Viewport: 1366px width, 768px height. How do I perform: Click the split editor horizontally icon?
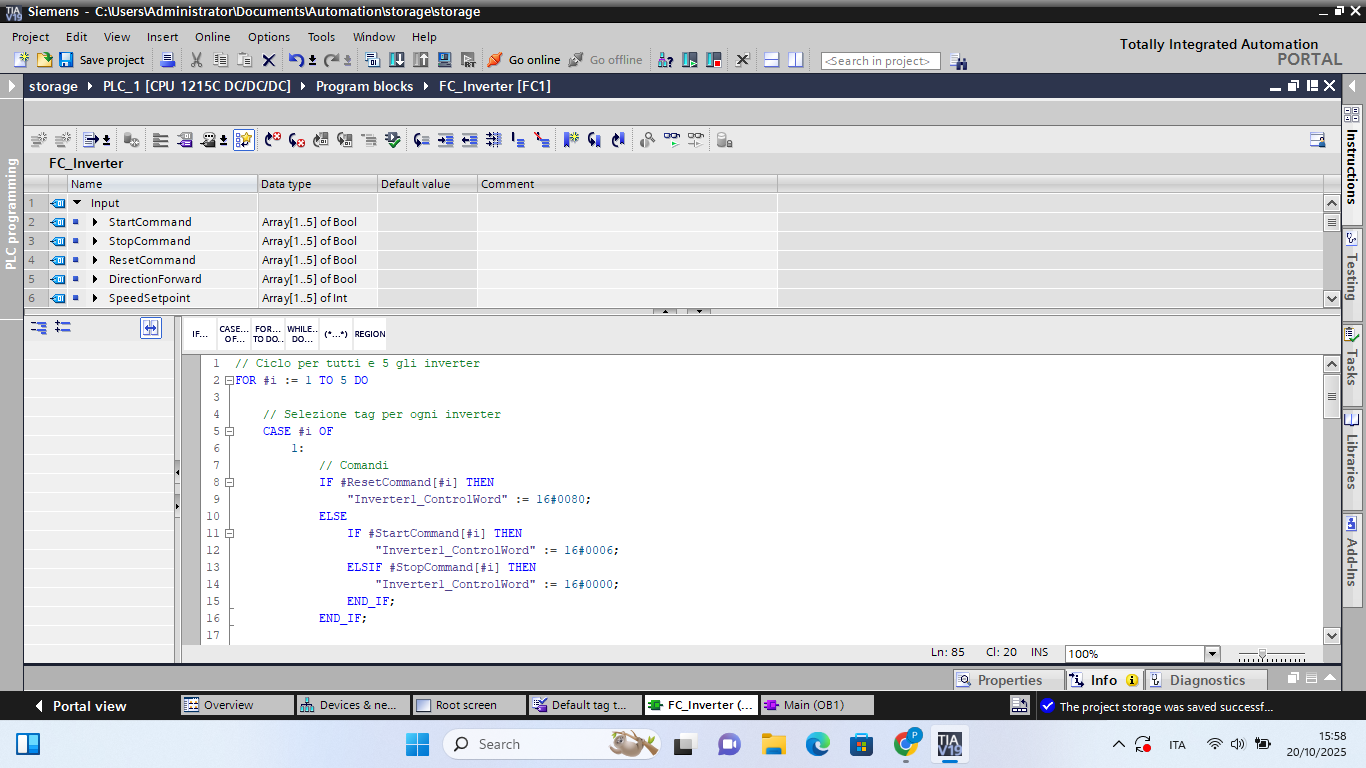[x=771, y=60]
